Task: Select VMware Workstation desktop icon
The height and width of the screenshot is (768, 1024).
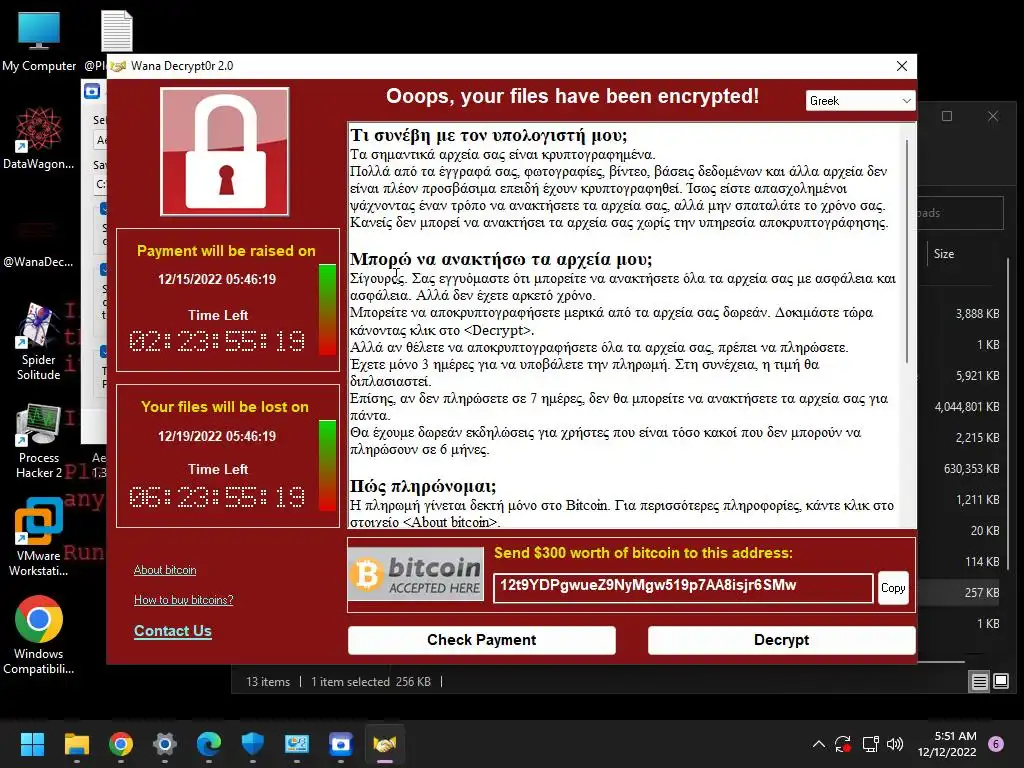Action: pyautogui.click(x=39, y=537)
